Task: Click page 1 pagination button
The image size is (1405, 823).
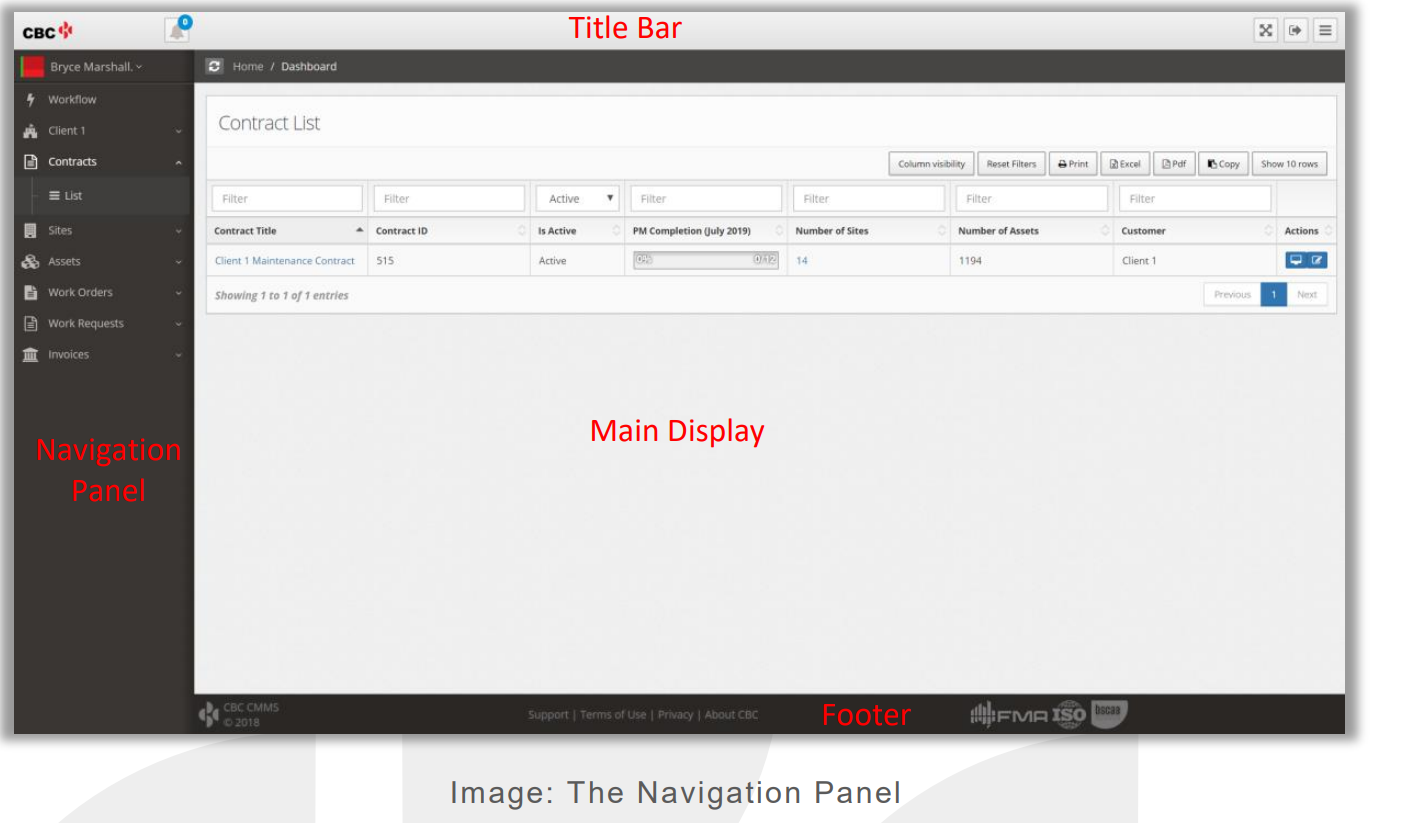Action: (1274, 294)
